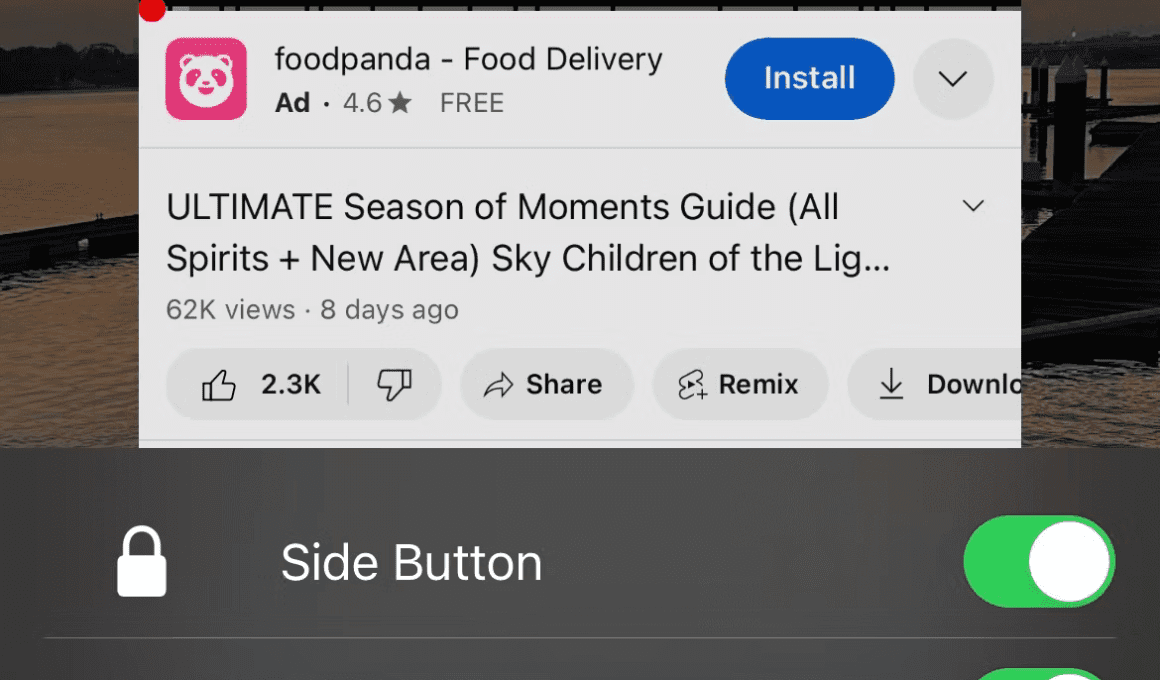Open the foodpanda - Food Delivery ad title
Image resolution: width=1160 pixels, height=680 pixels.
(468, 59)
